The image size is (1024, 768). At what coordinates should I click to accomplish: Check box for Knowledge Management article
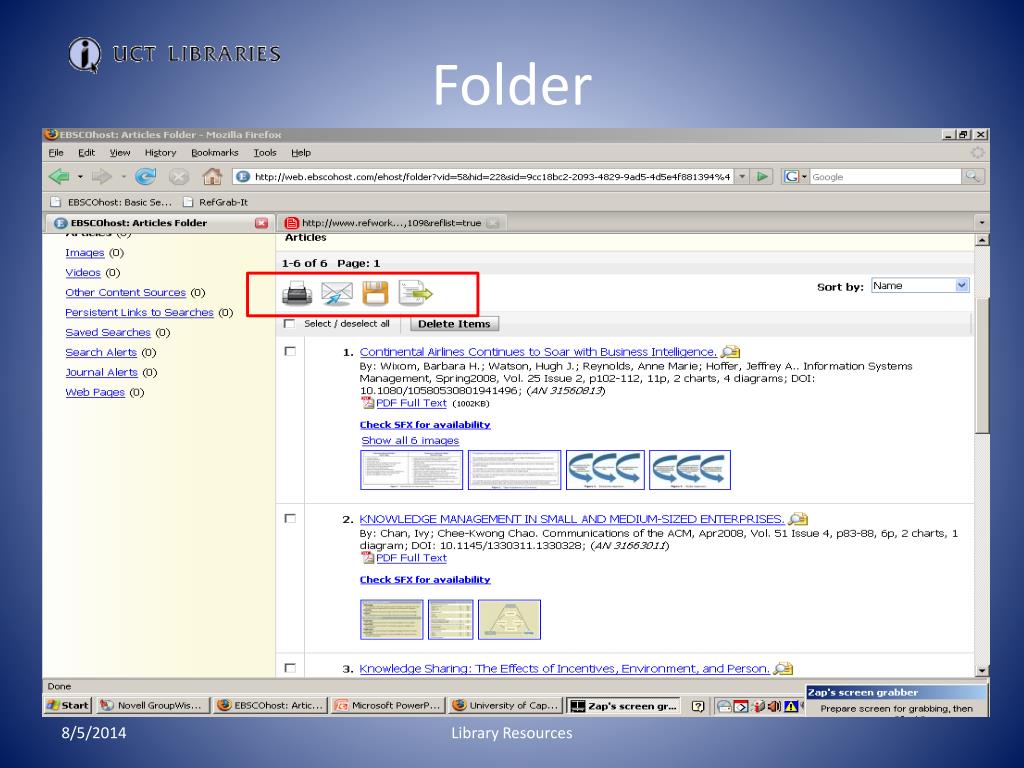[290, 519]
